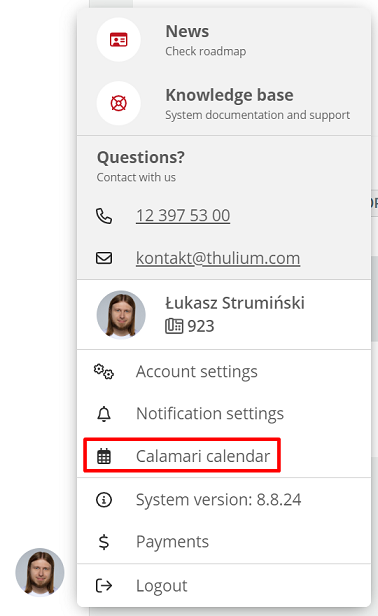Click the red News card icon
The width and height of the screenshot is (378, 616).
tap(118, 40)
